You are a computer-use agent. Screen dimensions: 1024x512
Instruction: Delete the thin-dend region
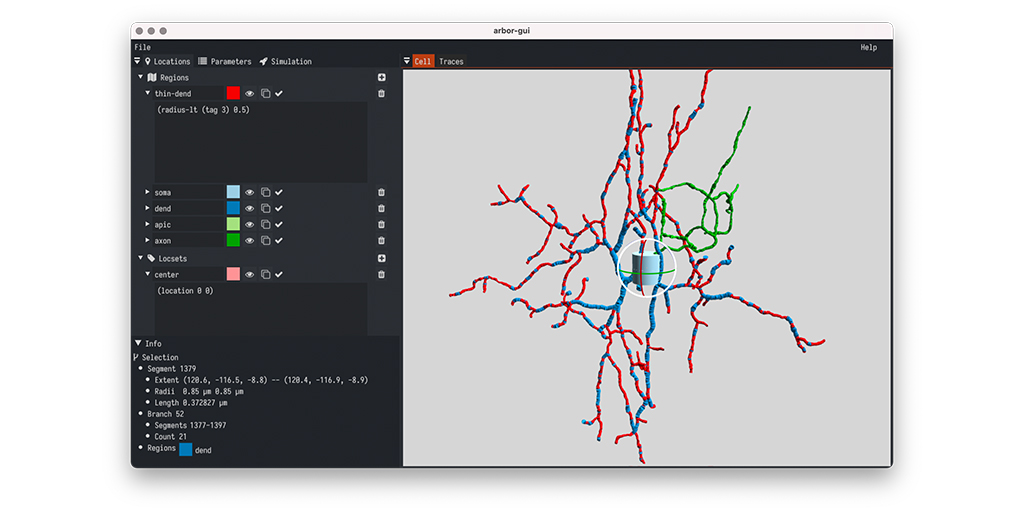pyautogui.click(x=381, y=93)
